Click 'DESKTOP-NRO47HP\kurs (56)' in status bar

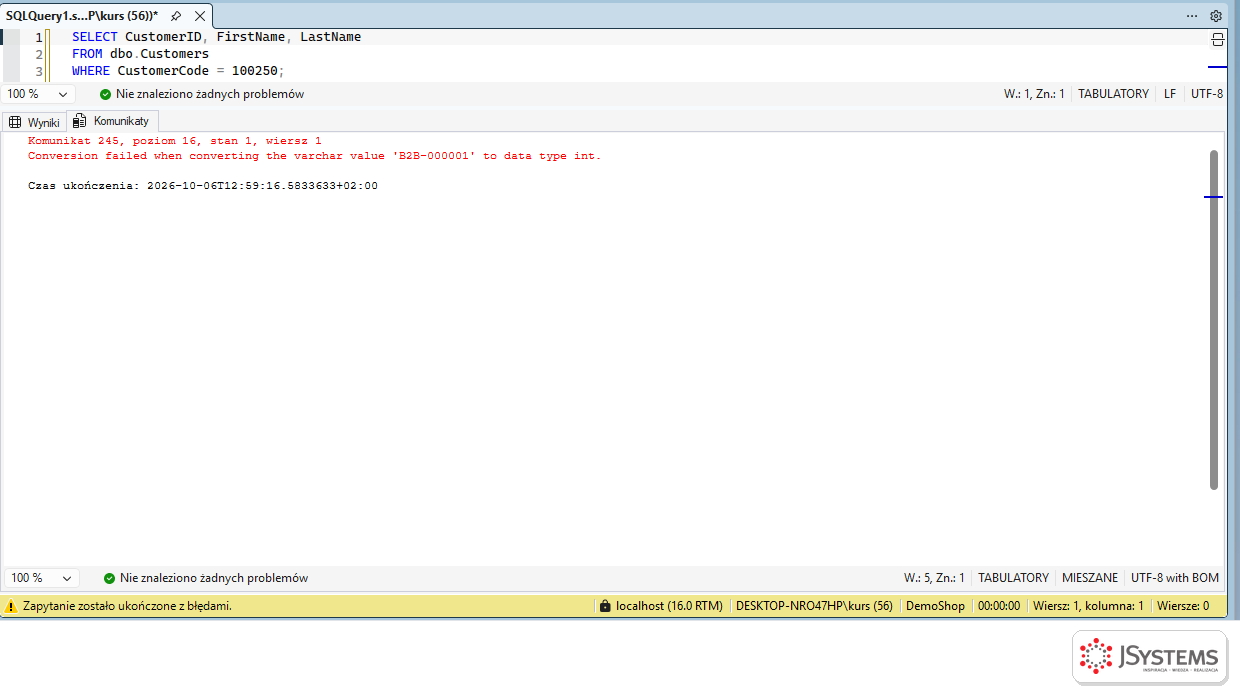pos(814,606)
